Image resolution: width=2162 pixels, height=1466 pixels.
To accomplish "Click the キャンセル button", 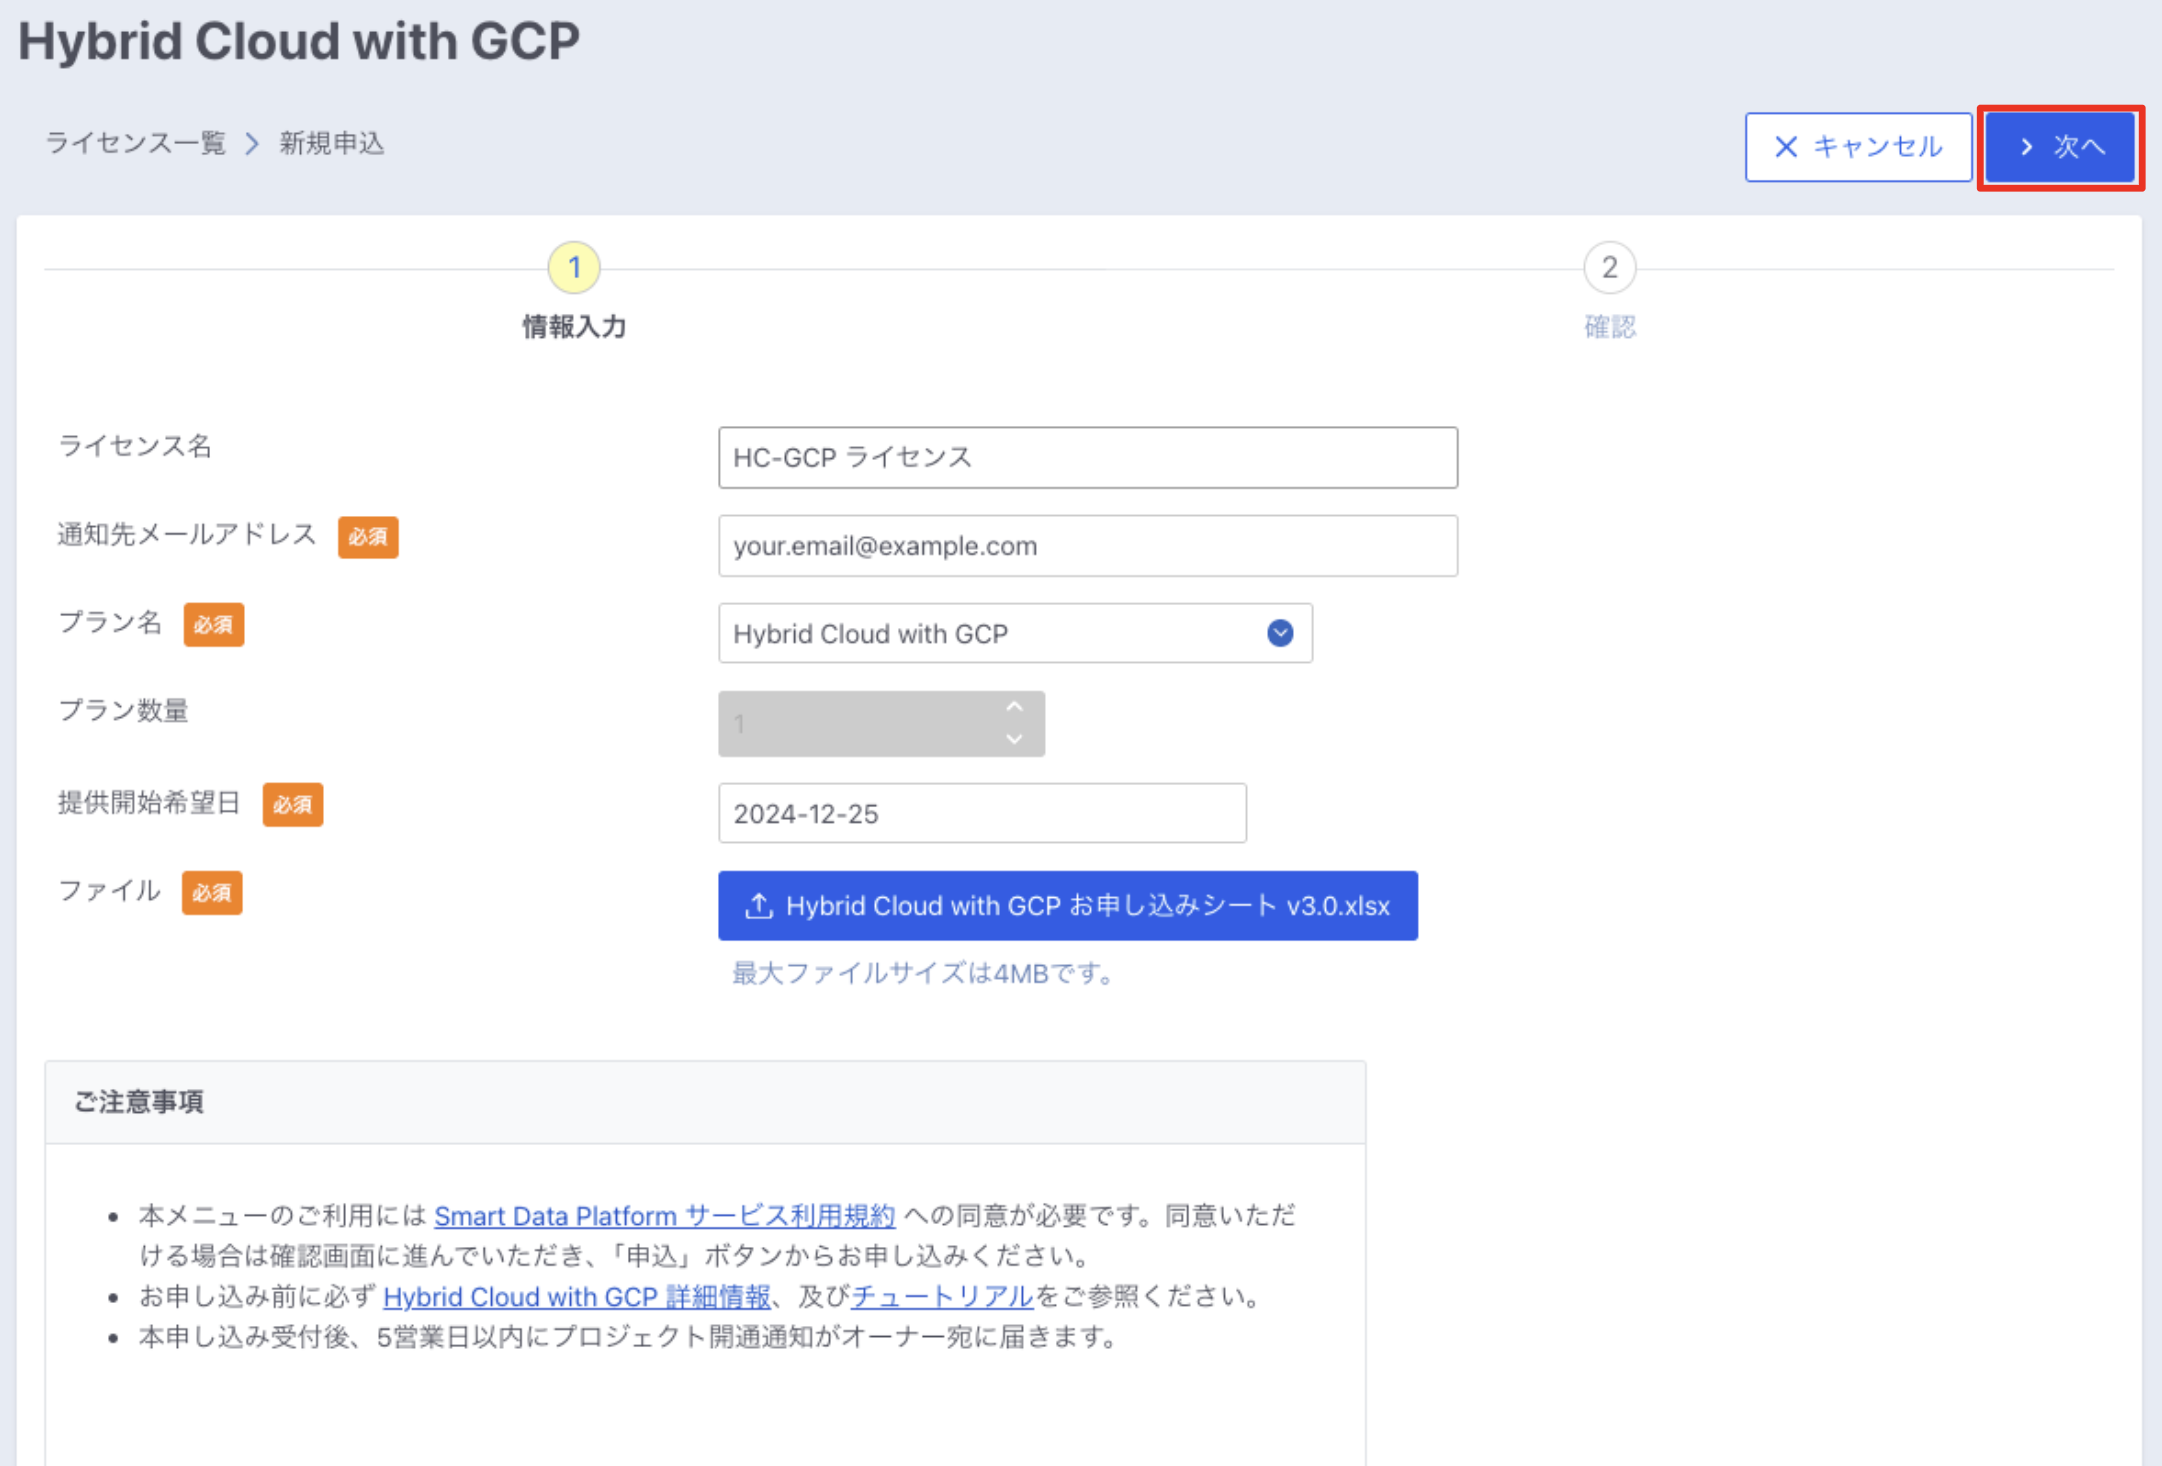I will (1858, 147).
